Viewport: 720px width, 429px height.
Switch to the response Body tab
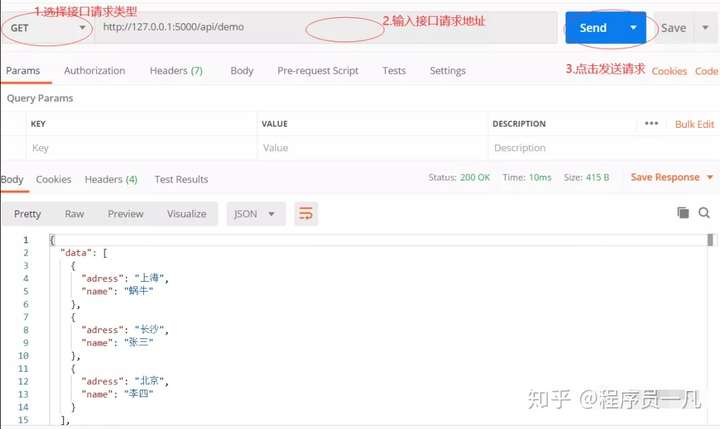12,180
